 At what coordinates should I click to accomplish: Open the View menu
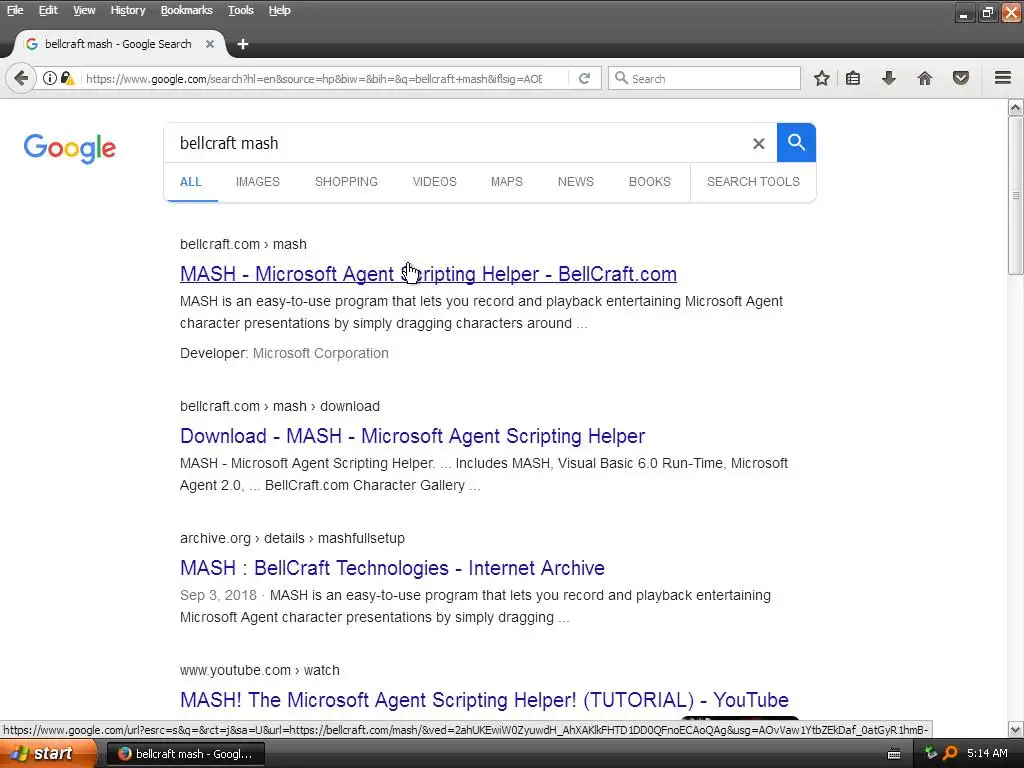(x=84, y=10)
